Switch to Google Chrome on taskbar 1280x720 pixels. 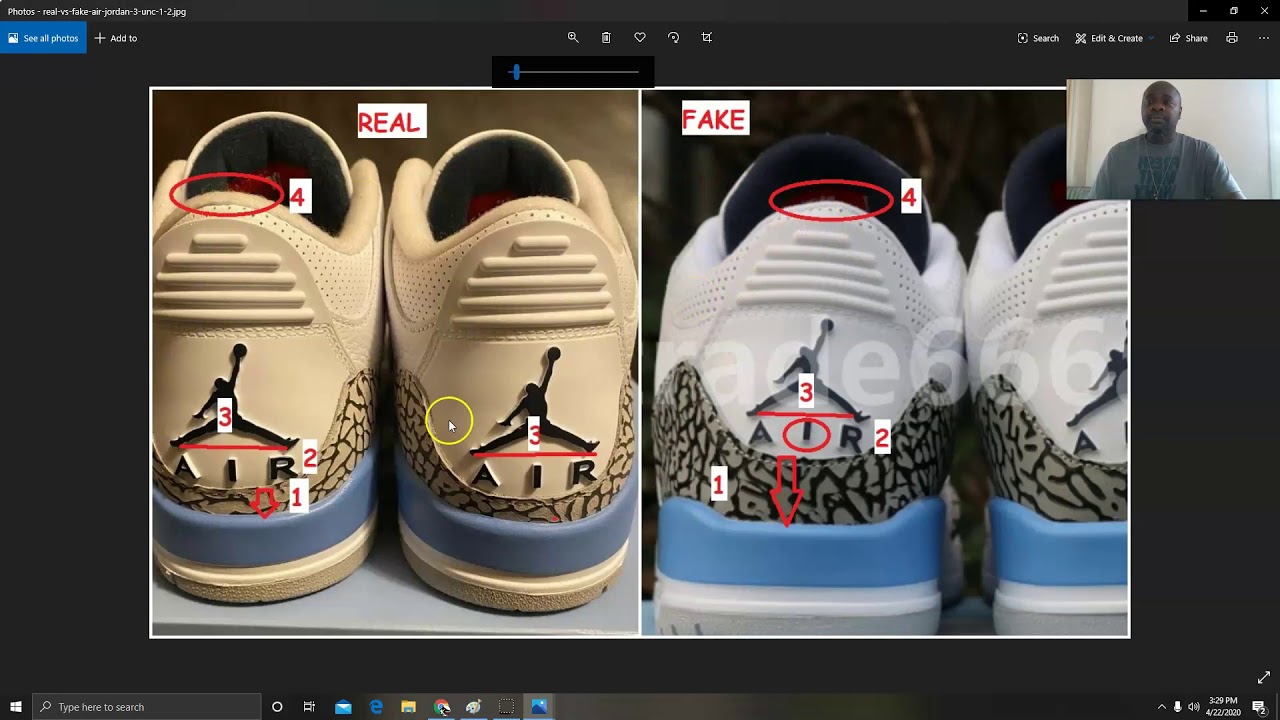click(442, 707)
